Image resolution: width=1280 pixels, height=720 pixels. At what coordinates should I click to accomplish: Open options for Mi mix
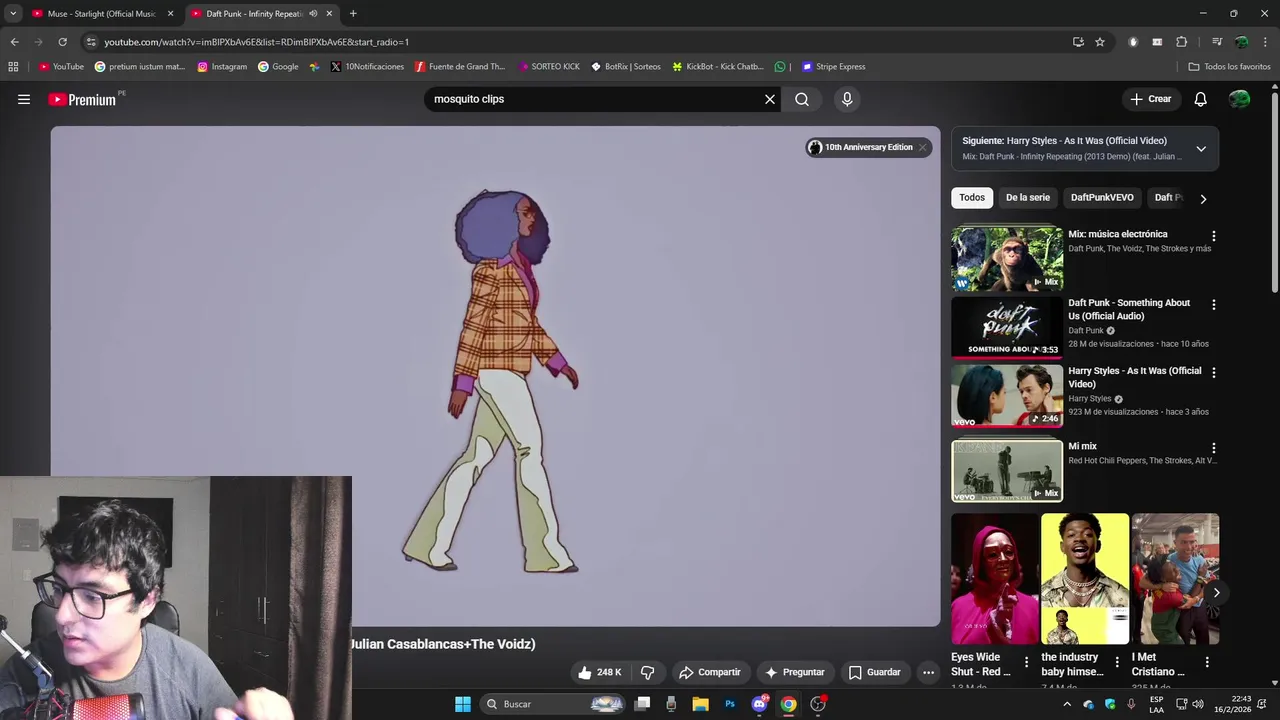coord(1214,449)
